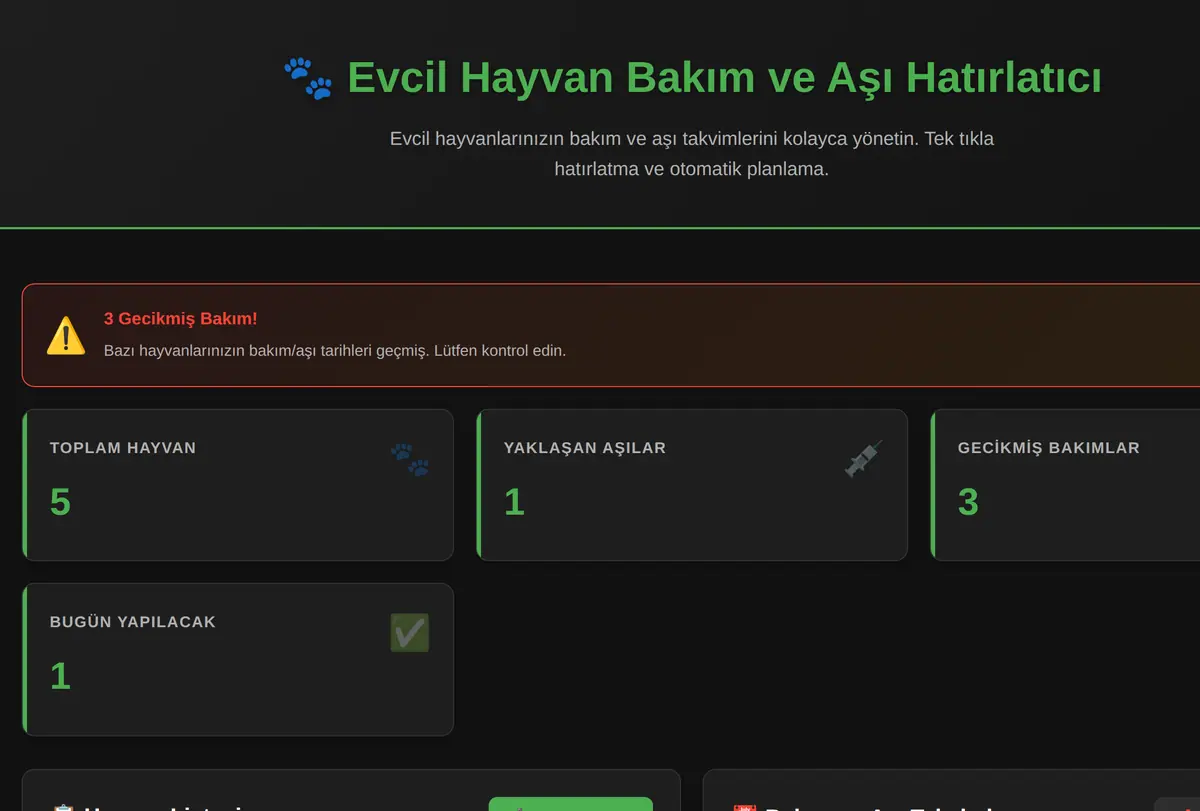
Task: Click the "3 Gecikmiş Bakım!" alert title
Action: point(181,319)
